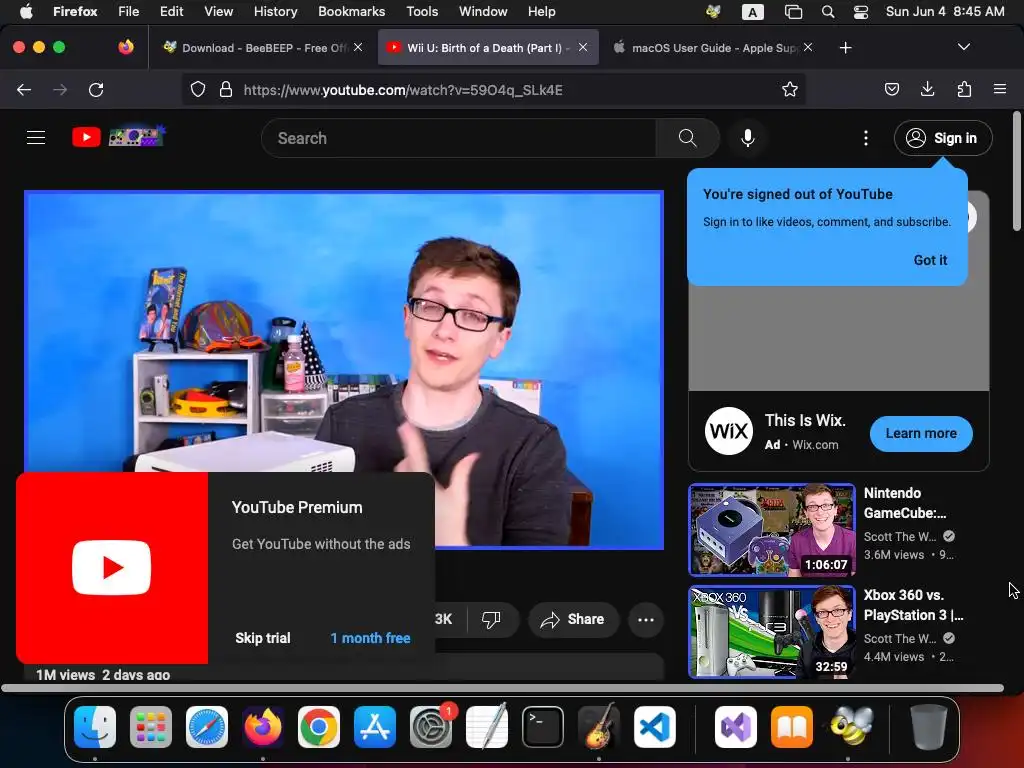Image resolution: width=1024 pixels, height=768 pixels.
Task: Expand the list all tabs chevron
Action: coord(963,47)
